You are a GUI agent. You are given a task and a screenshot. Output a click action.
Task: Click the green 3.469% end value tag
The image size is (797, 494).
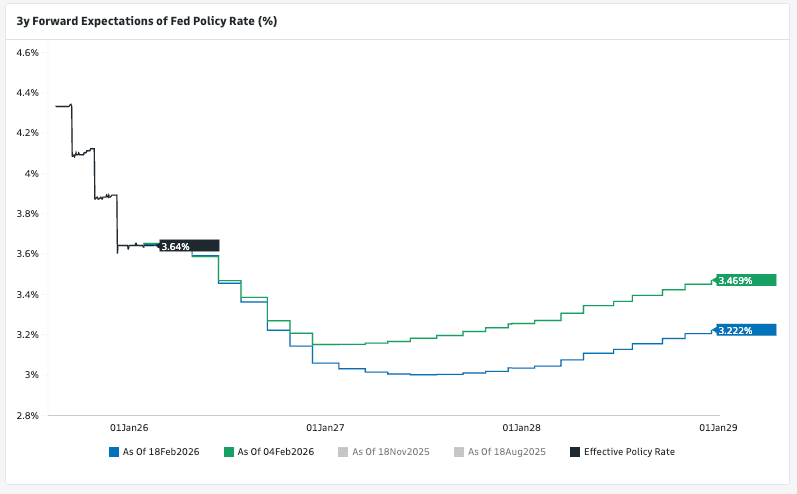pyautogui.click(x=746, y=281)
